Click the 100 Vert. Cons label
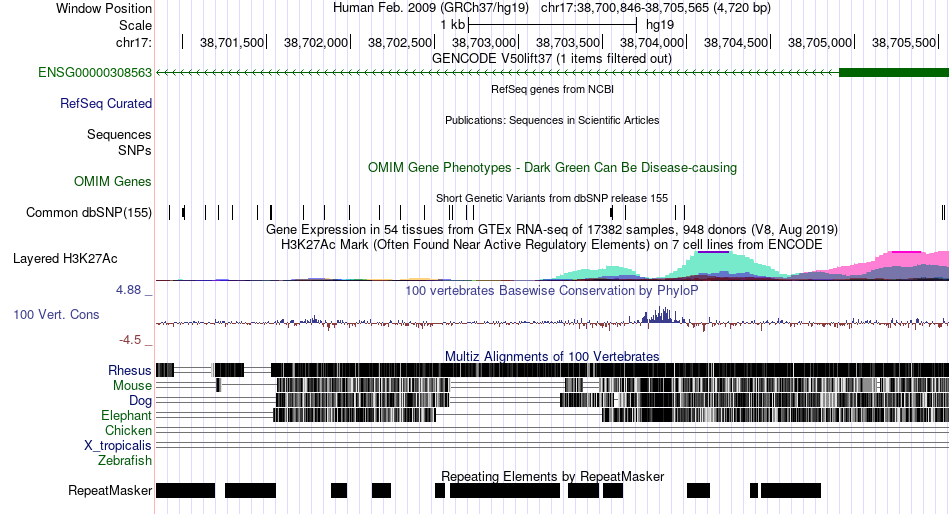 [56, 315]
